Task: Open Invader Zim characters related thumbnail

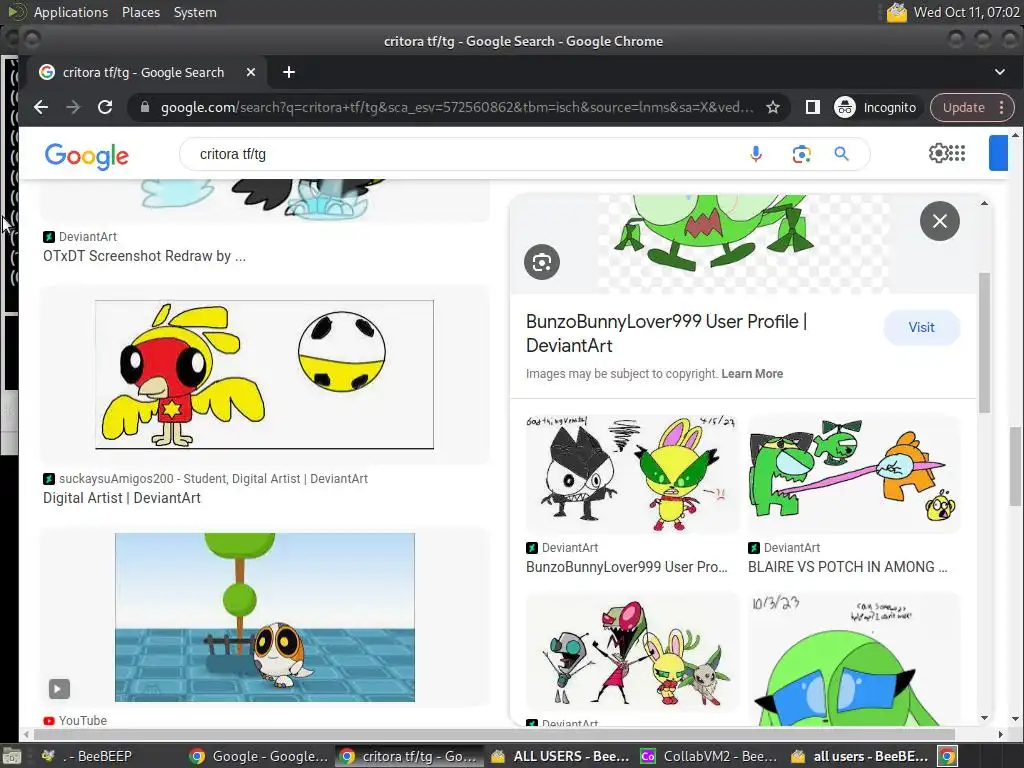Action: click(632, 652)
